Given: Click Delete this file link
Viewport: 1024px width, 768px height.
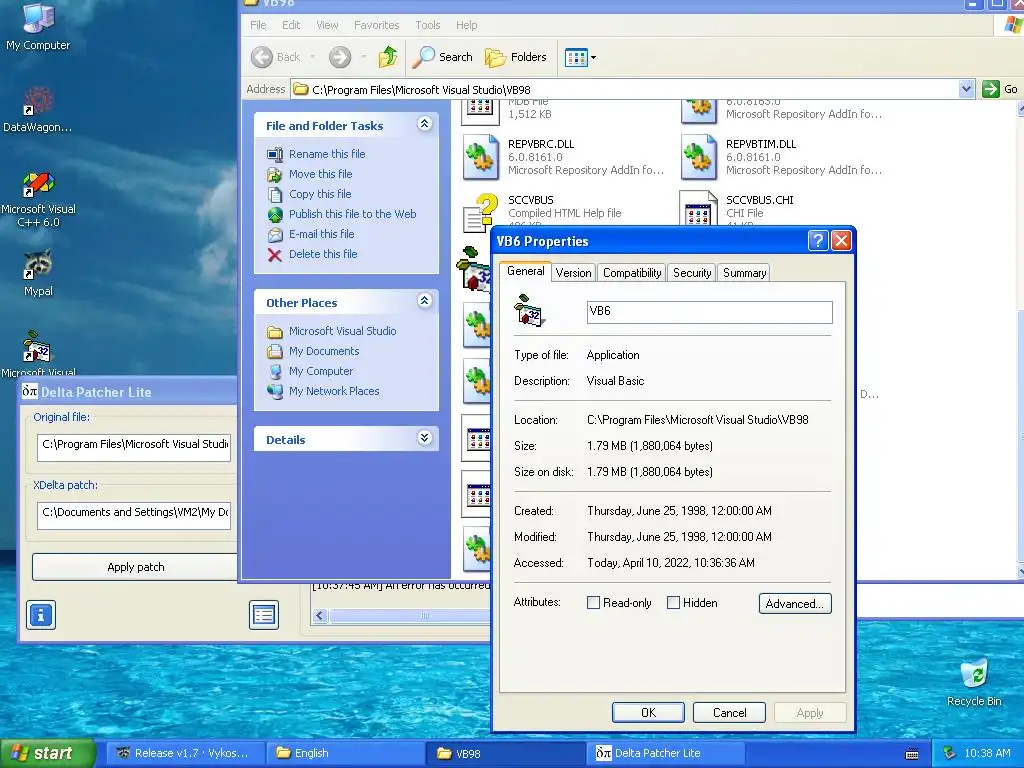Looking at the screenshot, I should (x=323, y=254).
